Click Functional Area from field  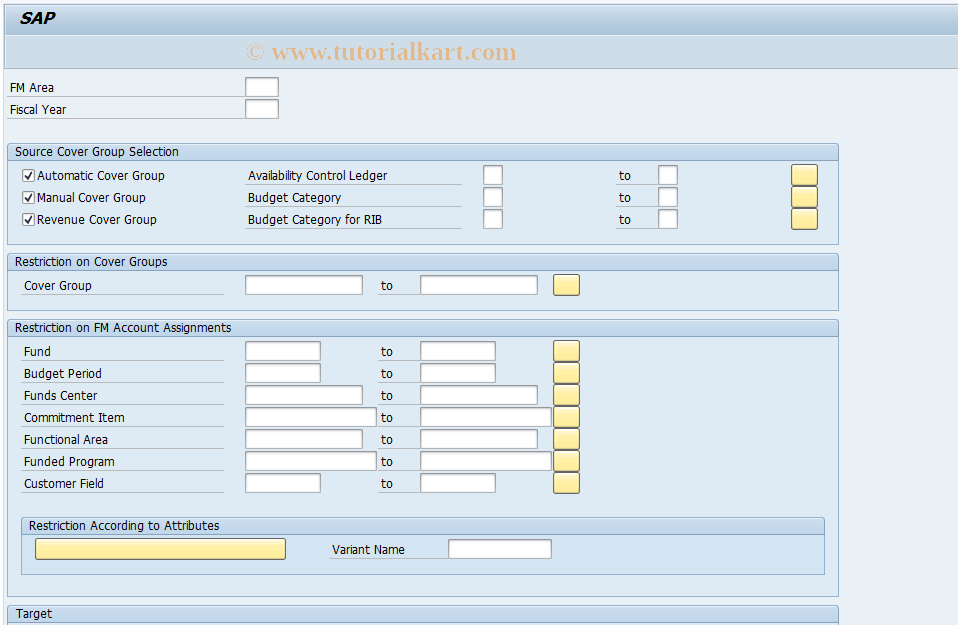(x=304, y=439)
